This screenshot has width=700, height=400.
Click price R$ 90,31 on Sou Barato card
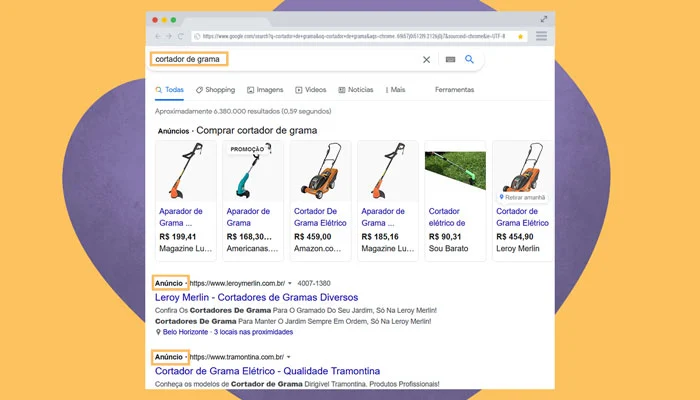(x=445, y=237)
